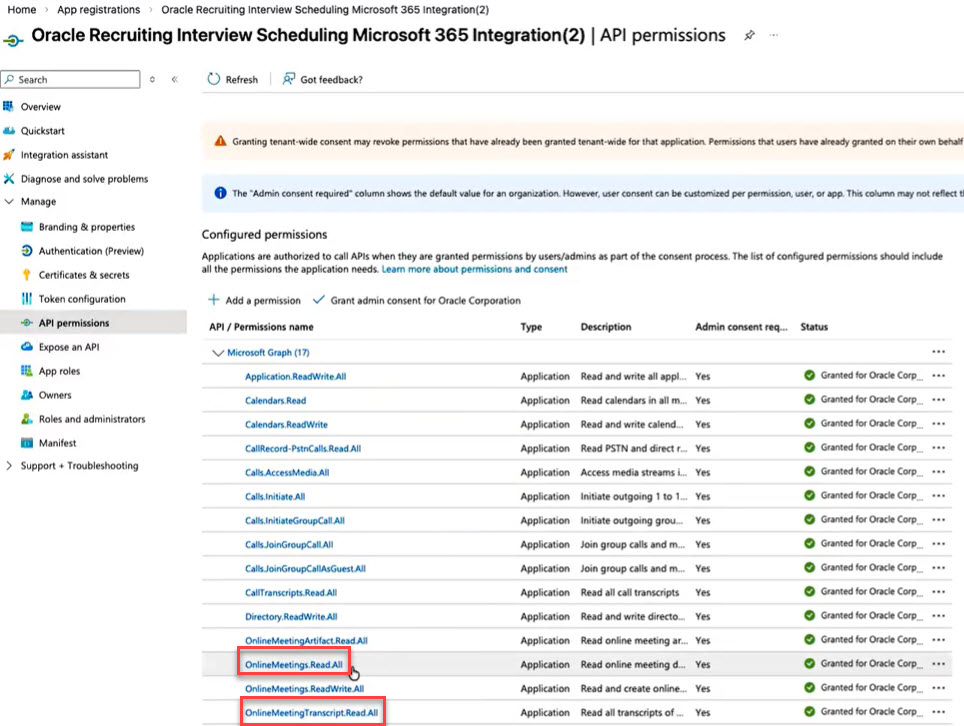
Task: Click the Roles and administrators icon
Action: [x=26, y=419]
